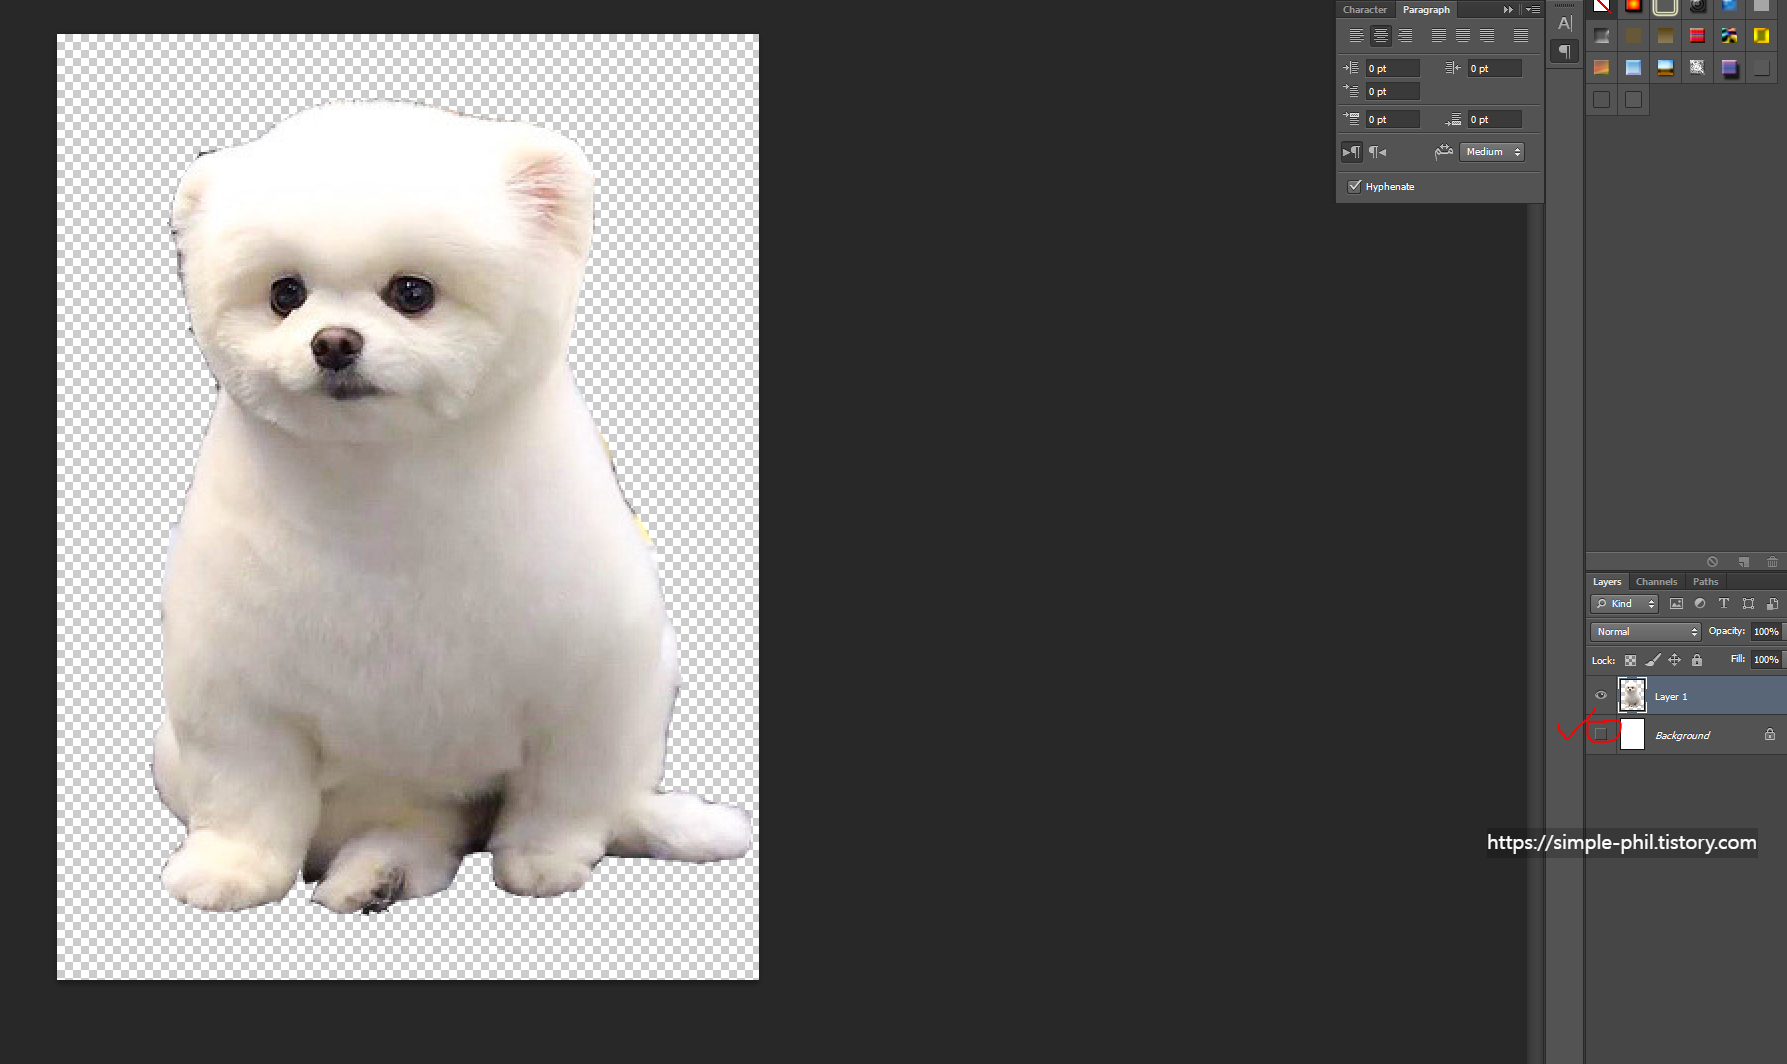Apply the purple shadowed style swatch
This screenshot has width=1787, height=1064.
point(1729,68)
